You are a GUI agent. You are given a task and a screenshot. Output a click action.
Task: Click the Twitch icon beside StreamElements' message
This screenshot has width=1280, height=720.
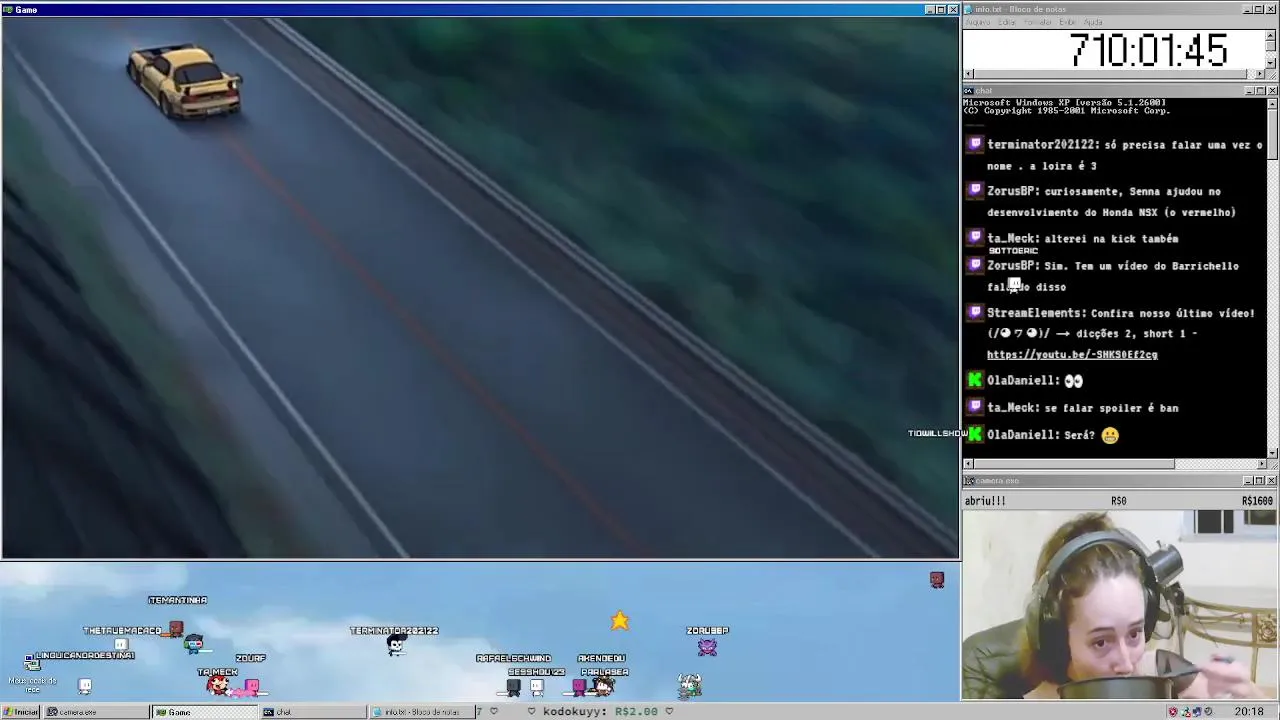point(975,313)
